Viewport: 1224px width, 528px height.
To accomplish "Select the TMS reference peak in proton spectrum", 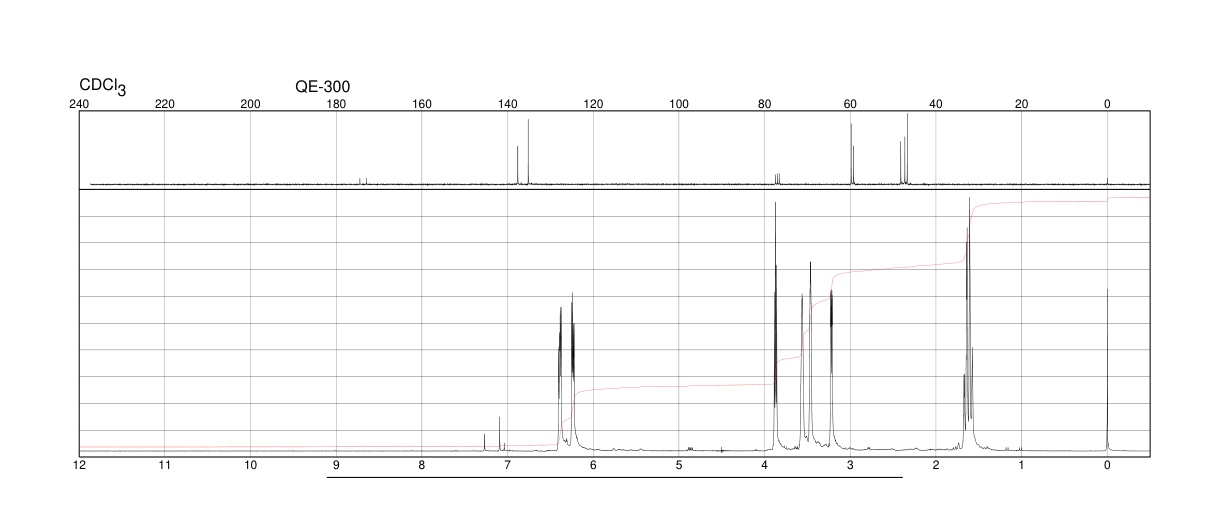I will click(x=1107, y=370).
